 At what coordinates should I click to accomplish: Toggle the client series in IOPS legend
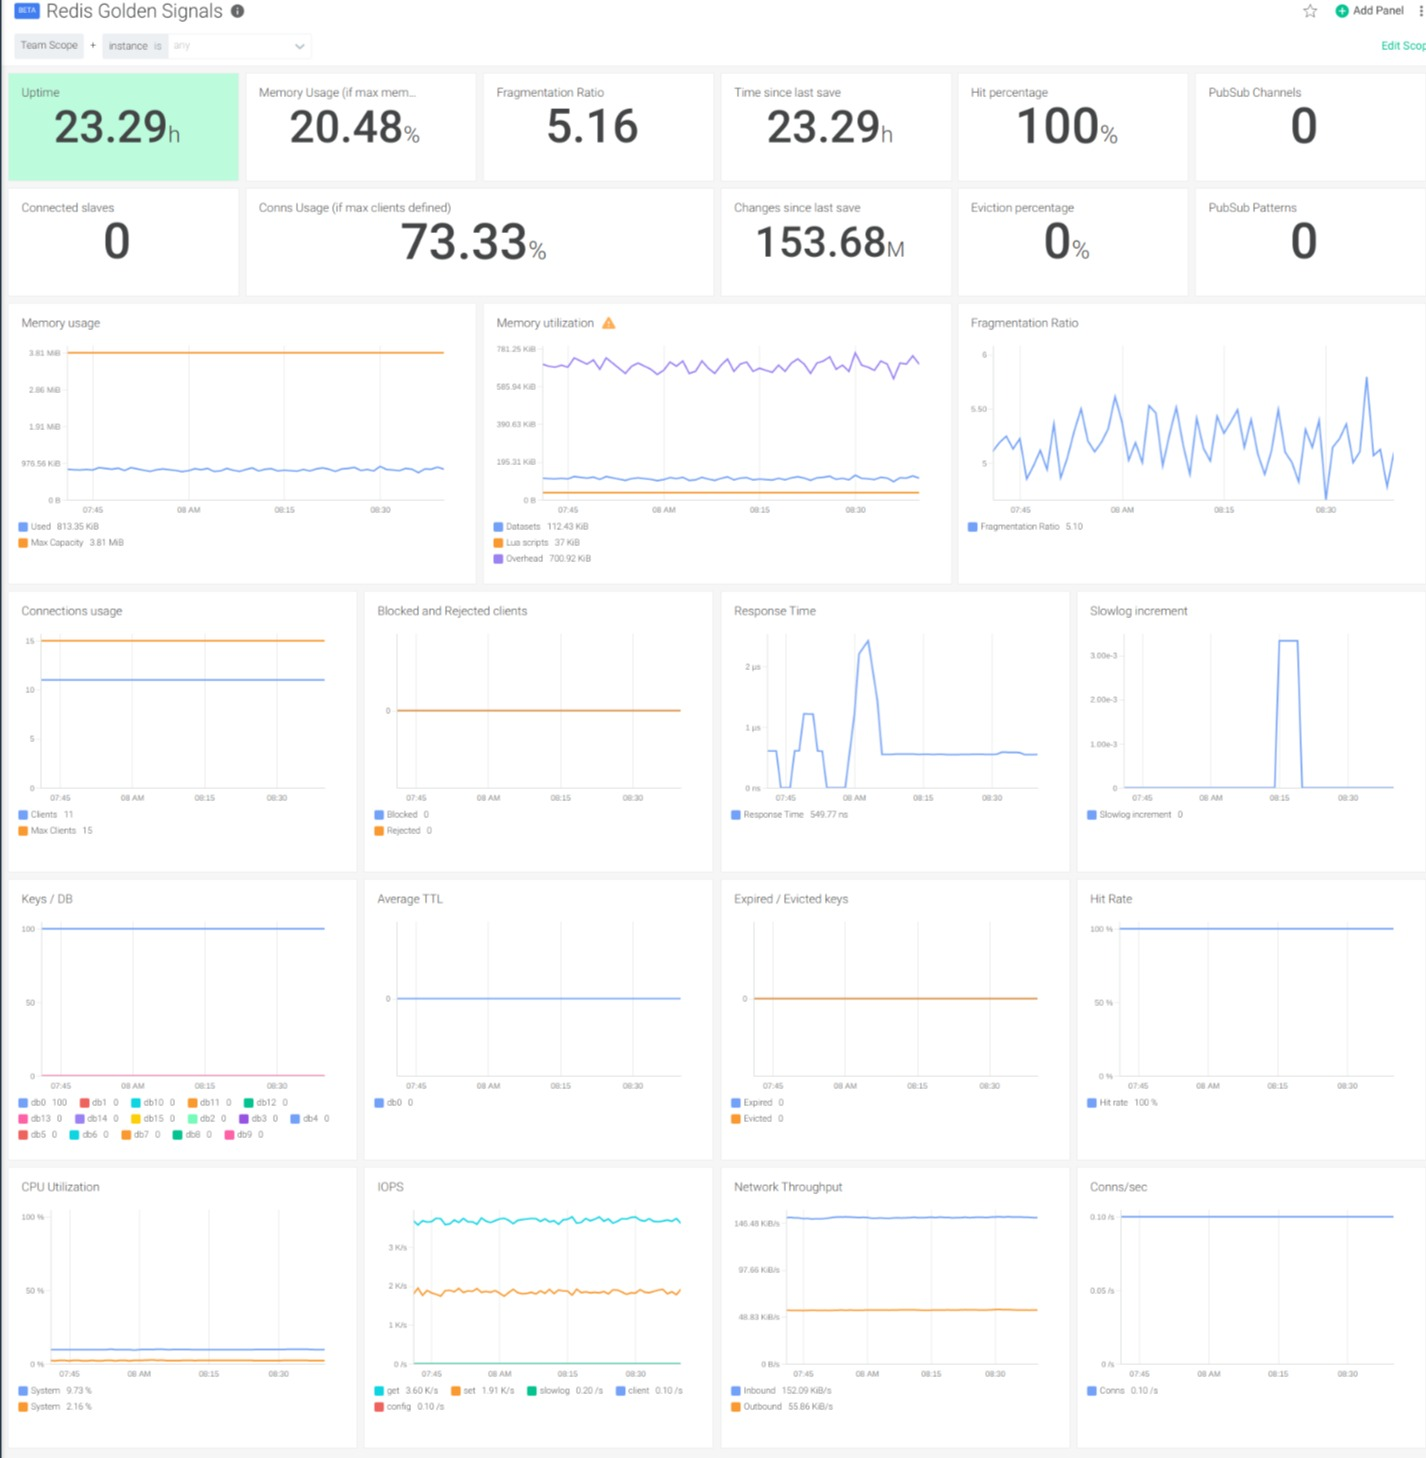click(x=649, y=1390)
